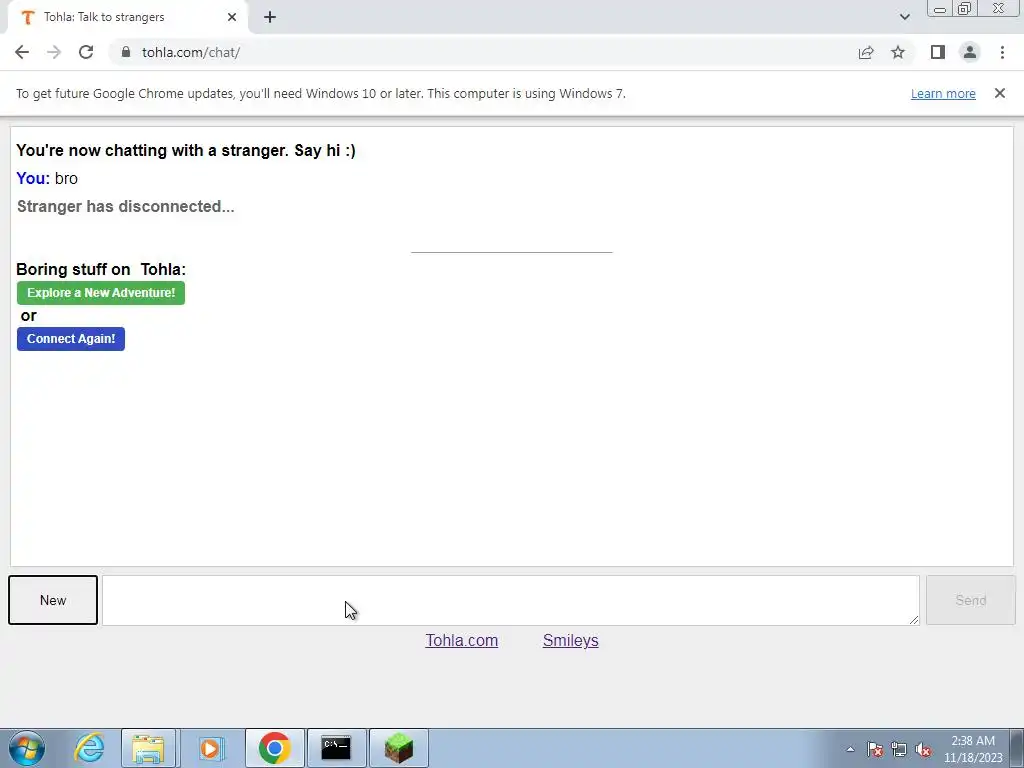This screenshot has height=768, width=1024.
Task: Open network status tray icon
Action: tap(899, 749)
